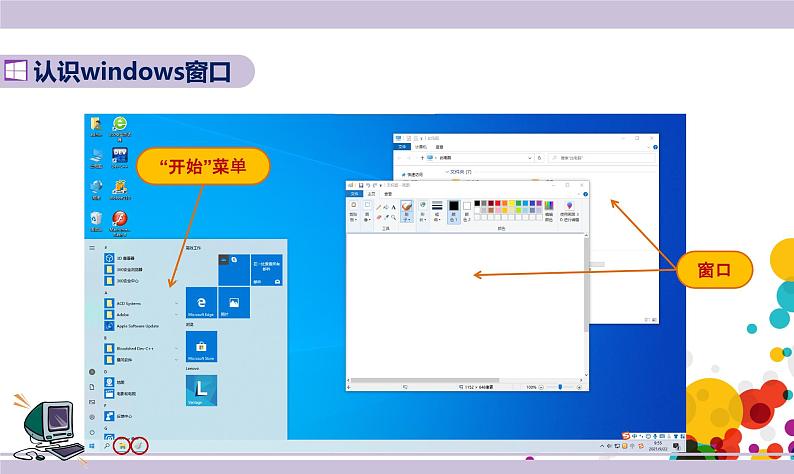
Task: Pick the yellow swatch in Paint palette
Action: 512,203
